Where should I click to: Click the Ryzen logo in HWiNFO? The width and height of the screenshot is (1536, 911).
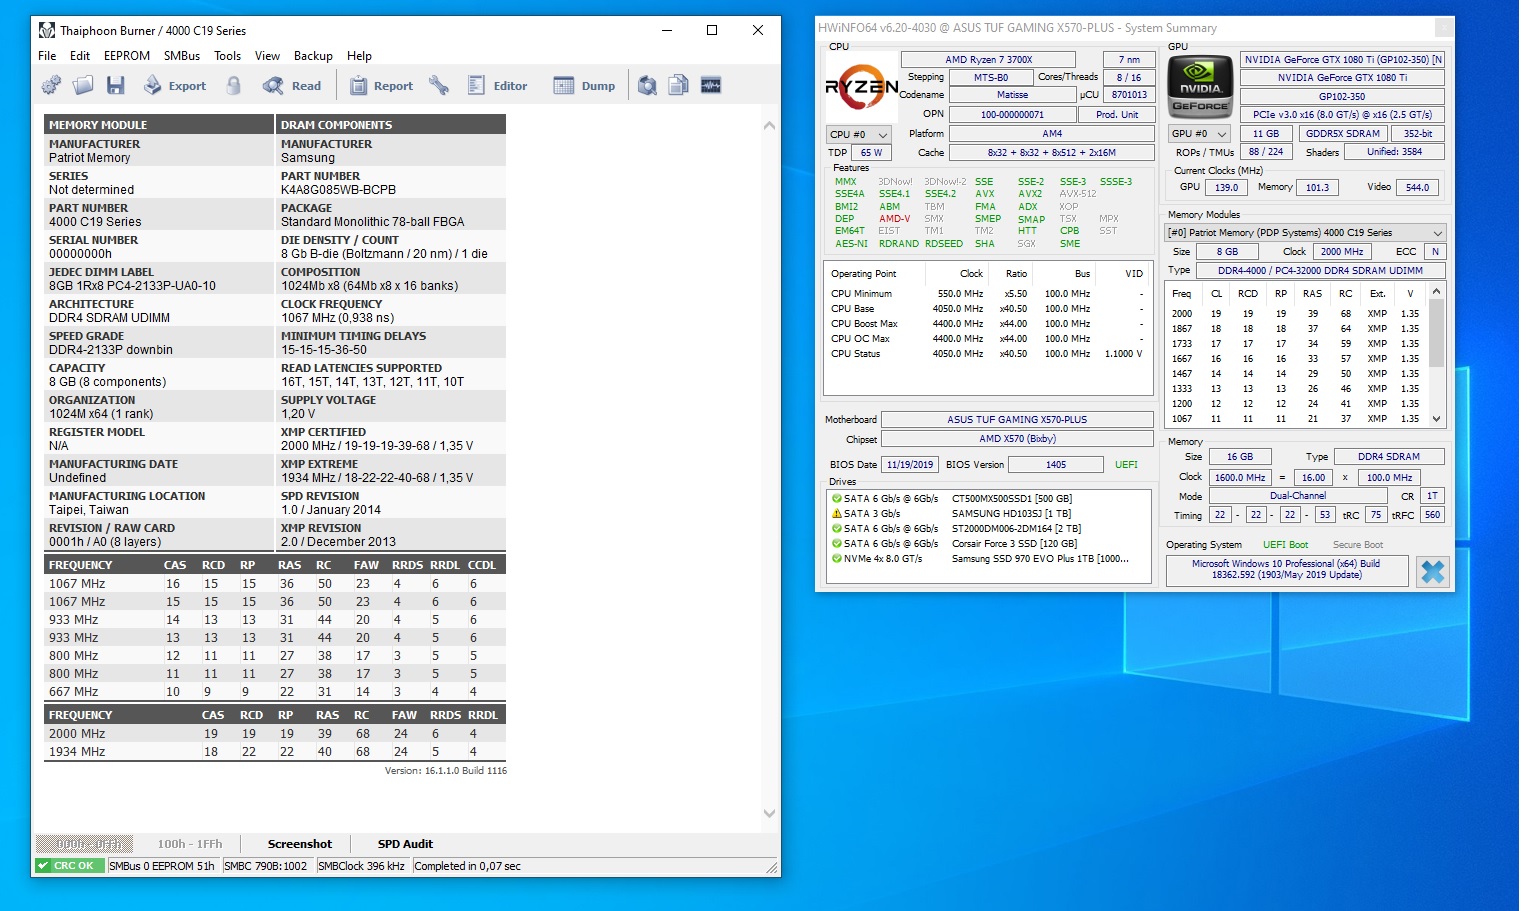pyautogui.click(x=861, y=87)
